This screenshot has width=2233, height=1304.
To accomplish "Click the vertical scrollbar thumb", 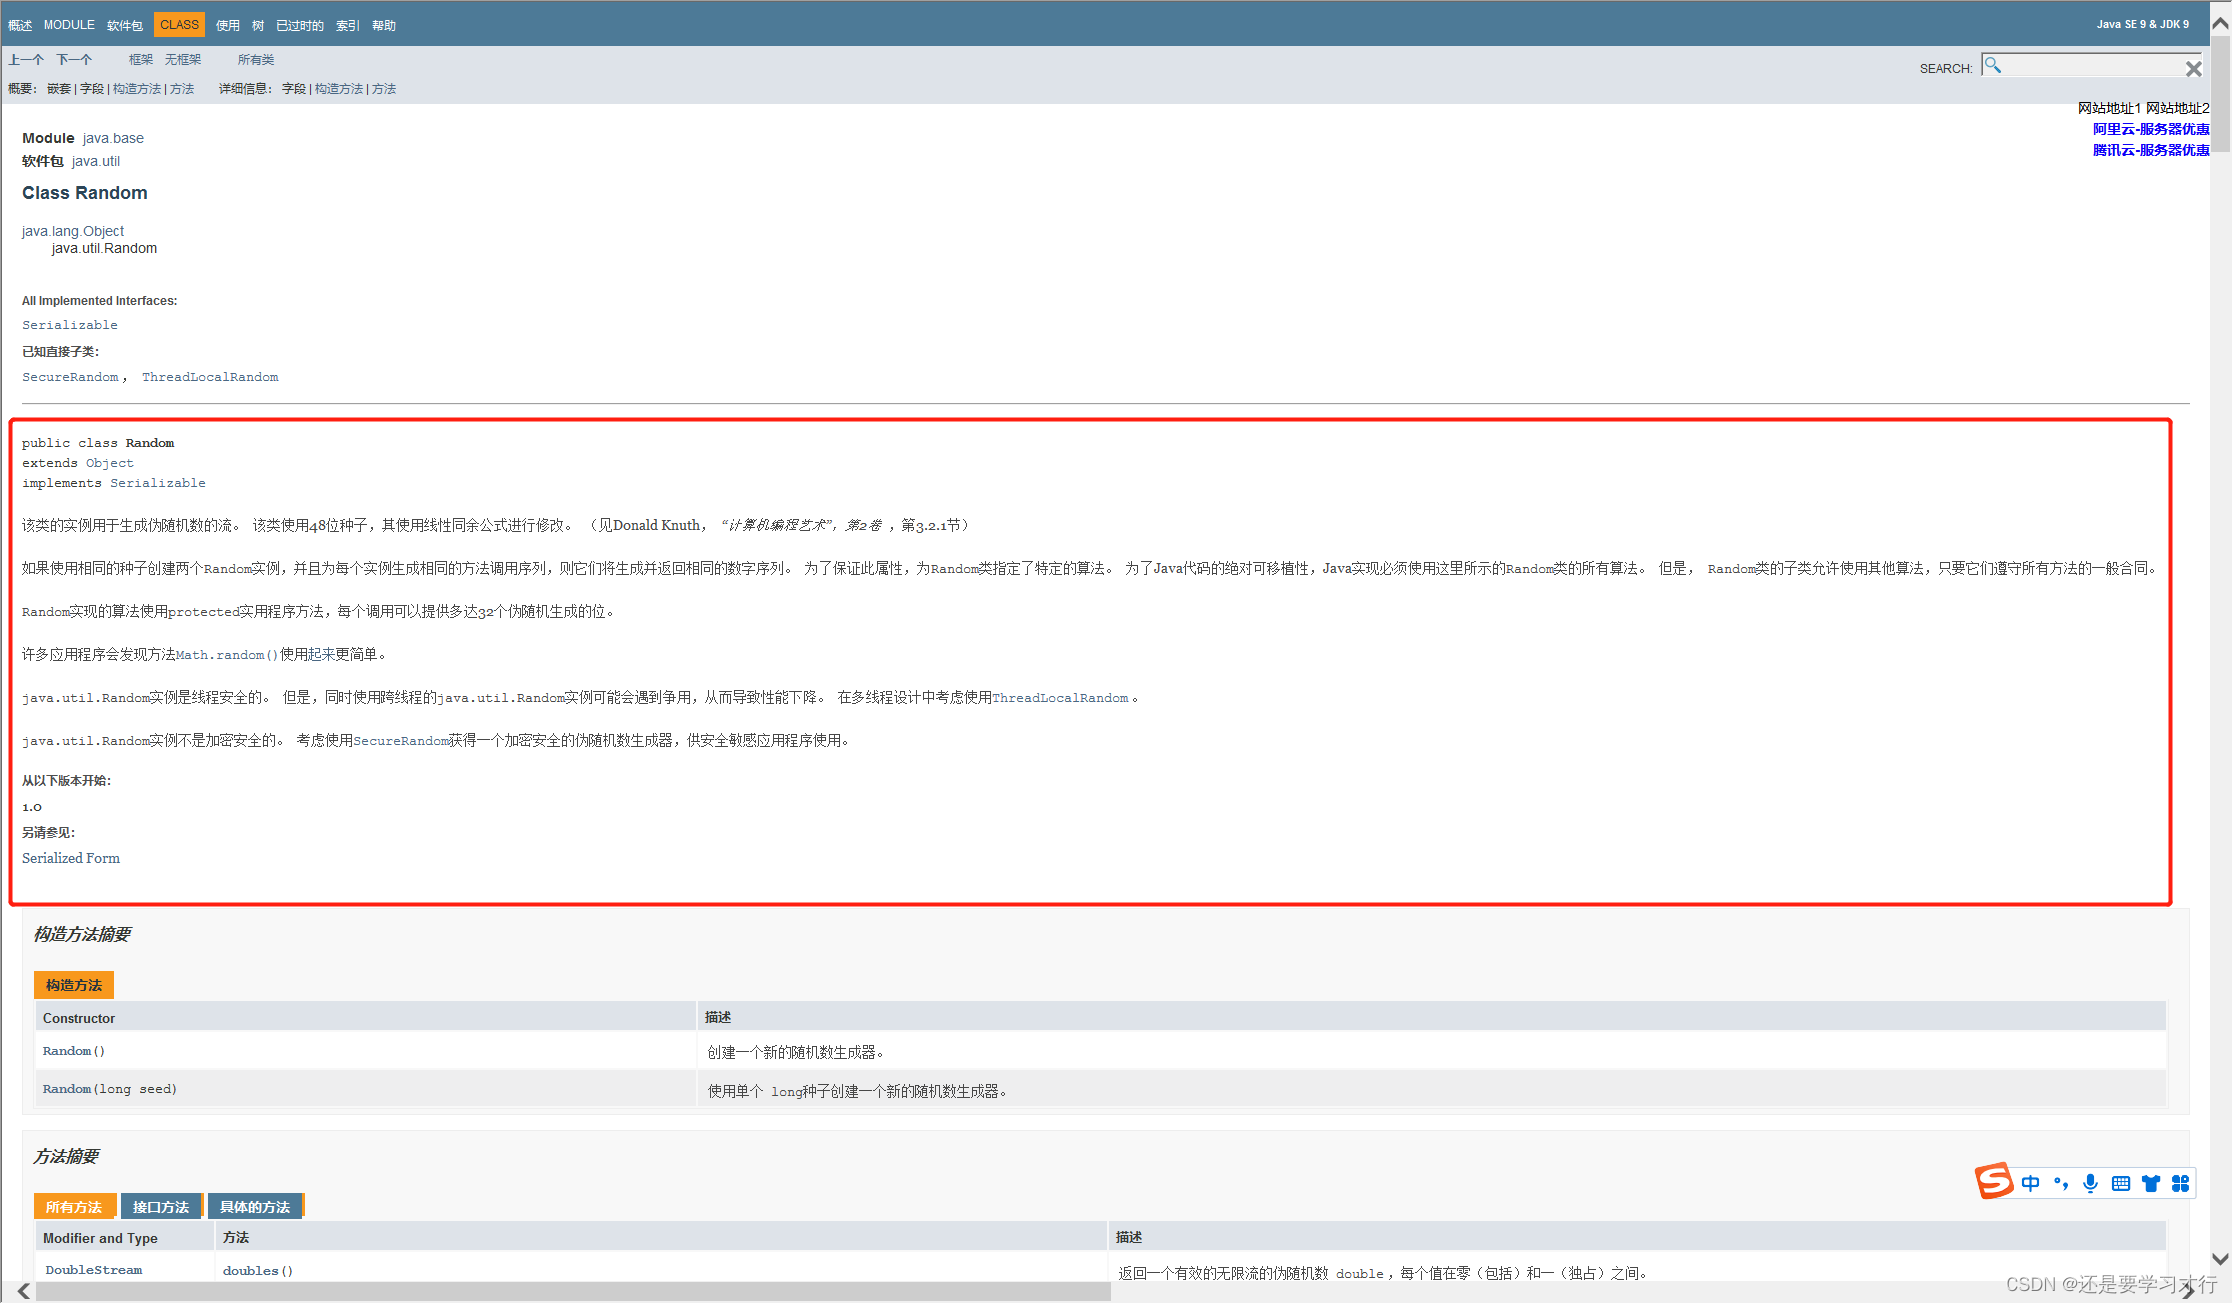I will (2220, 95).
